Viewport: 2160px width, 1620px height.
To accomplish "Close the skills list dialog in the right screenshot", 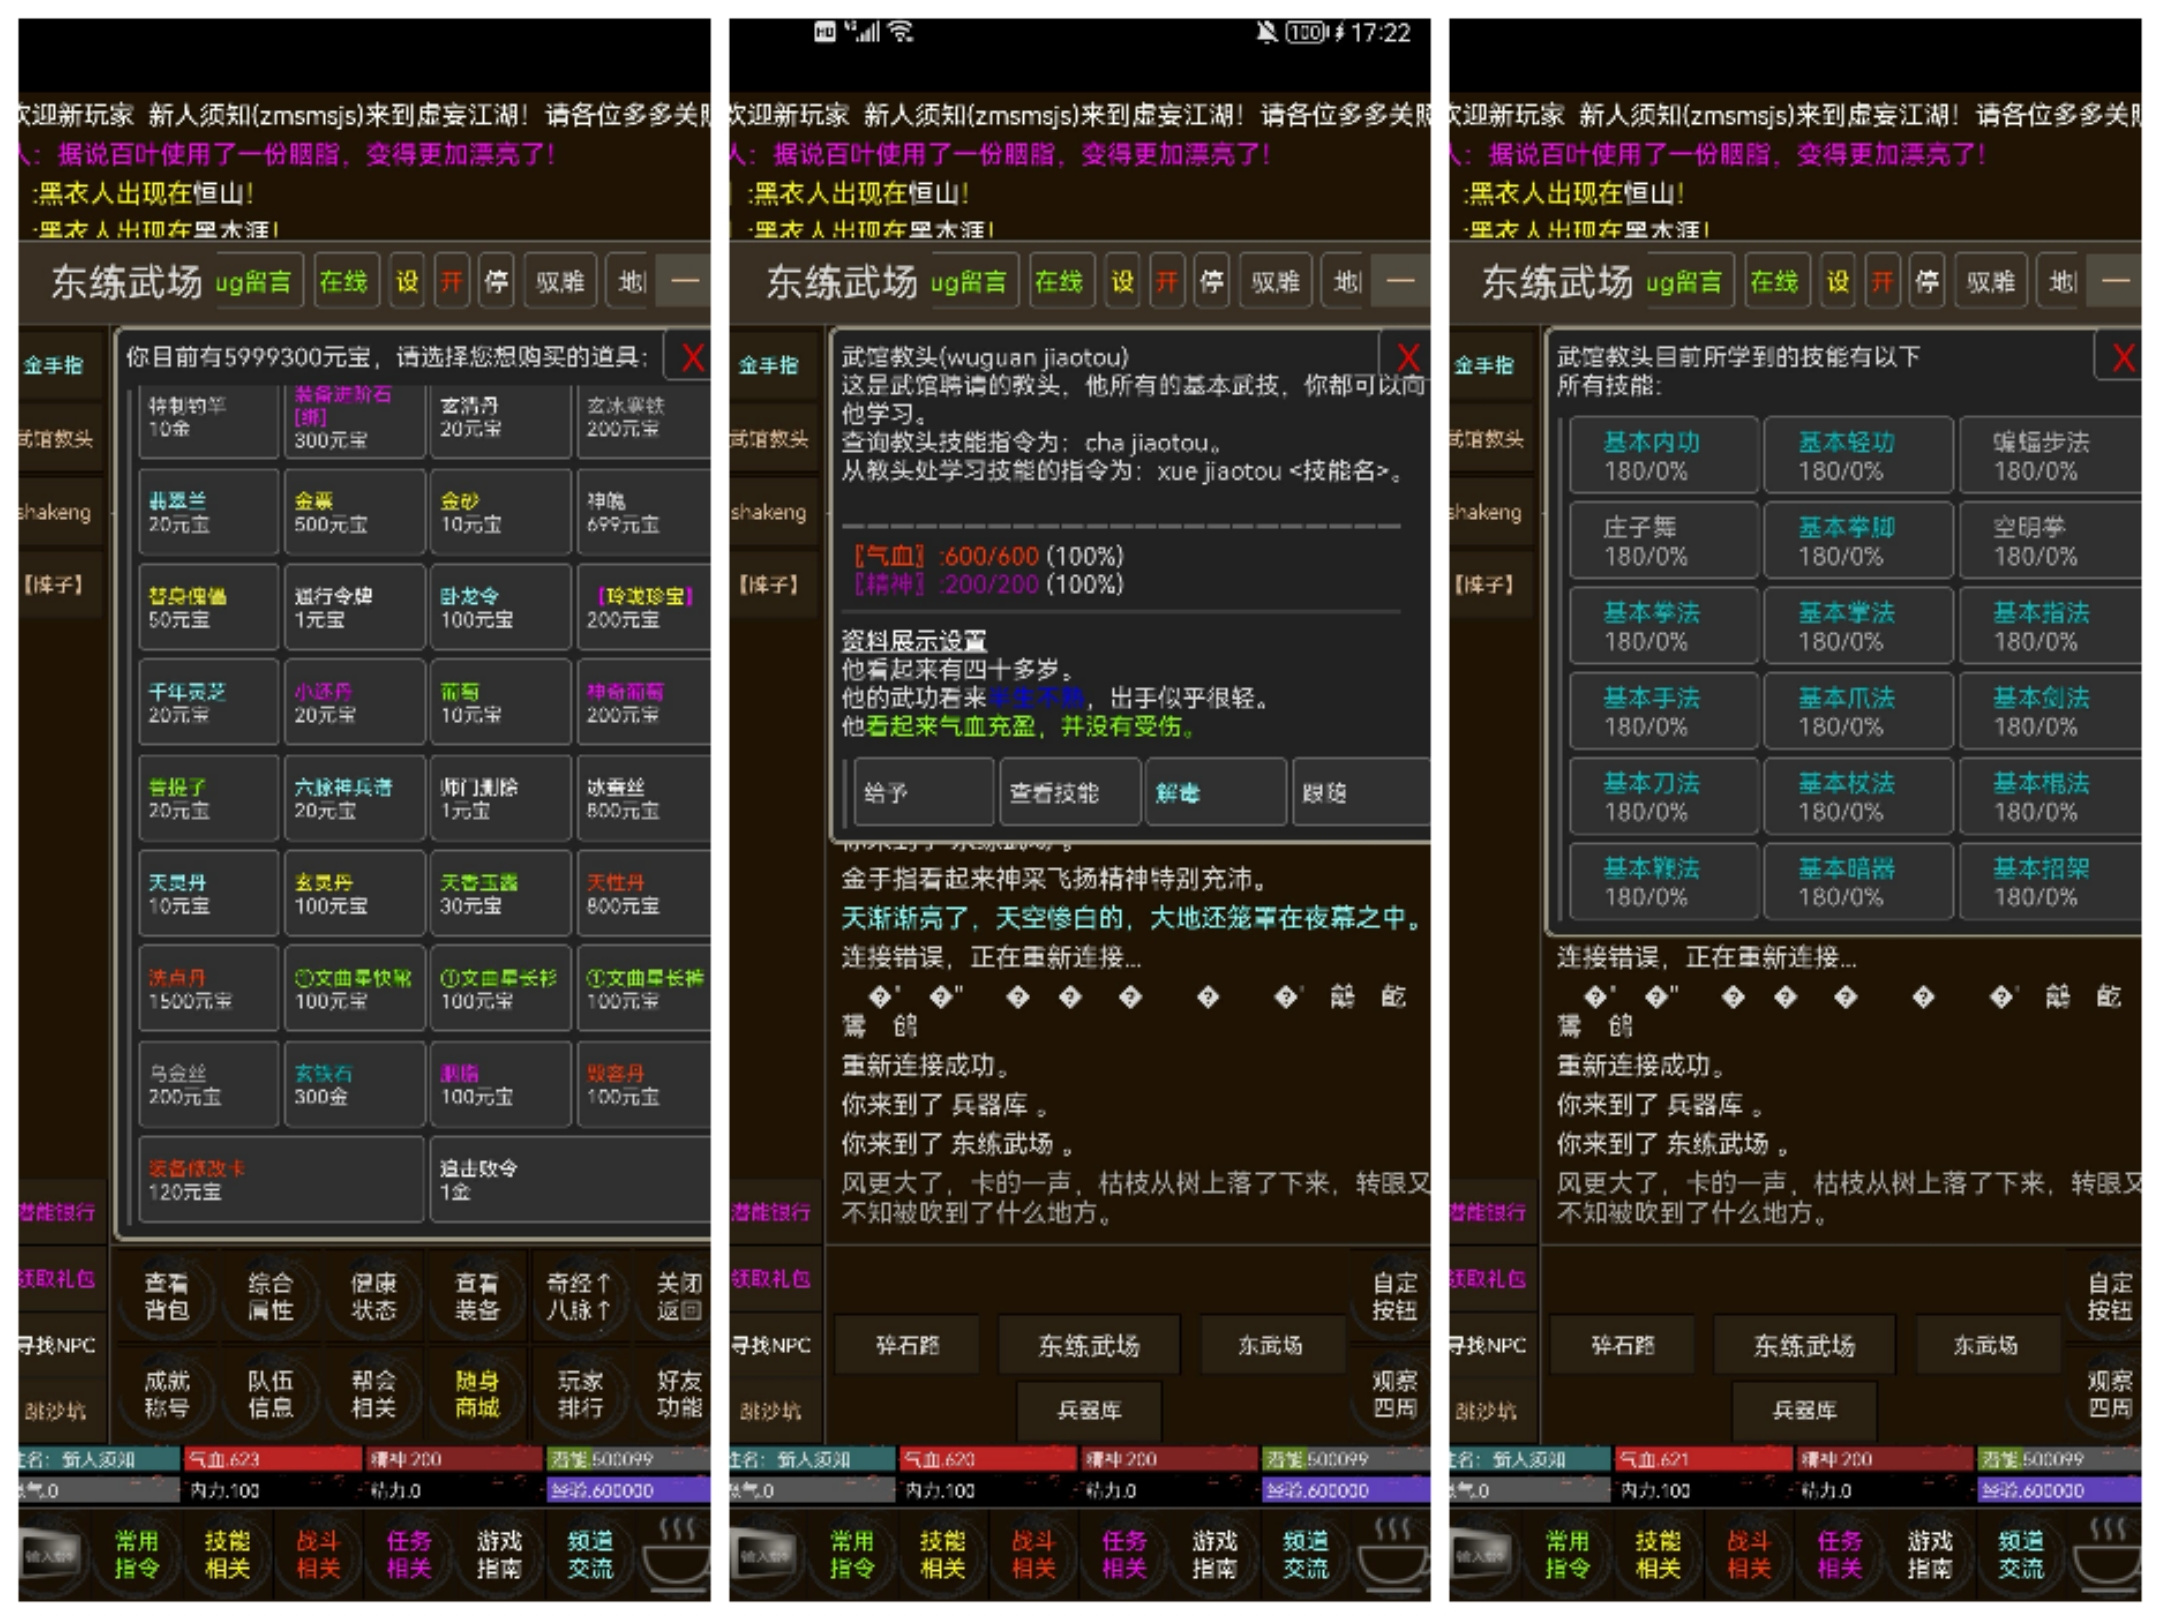I will 2120,357.
